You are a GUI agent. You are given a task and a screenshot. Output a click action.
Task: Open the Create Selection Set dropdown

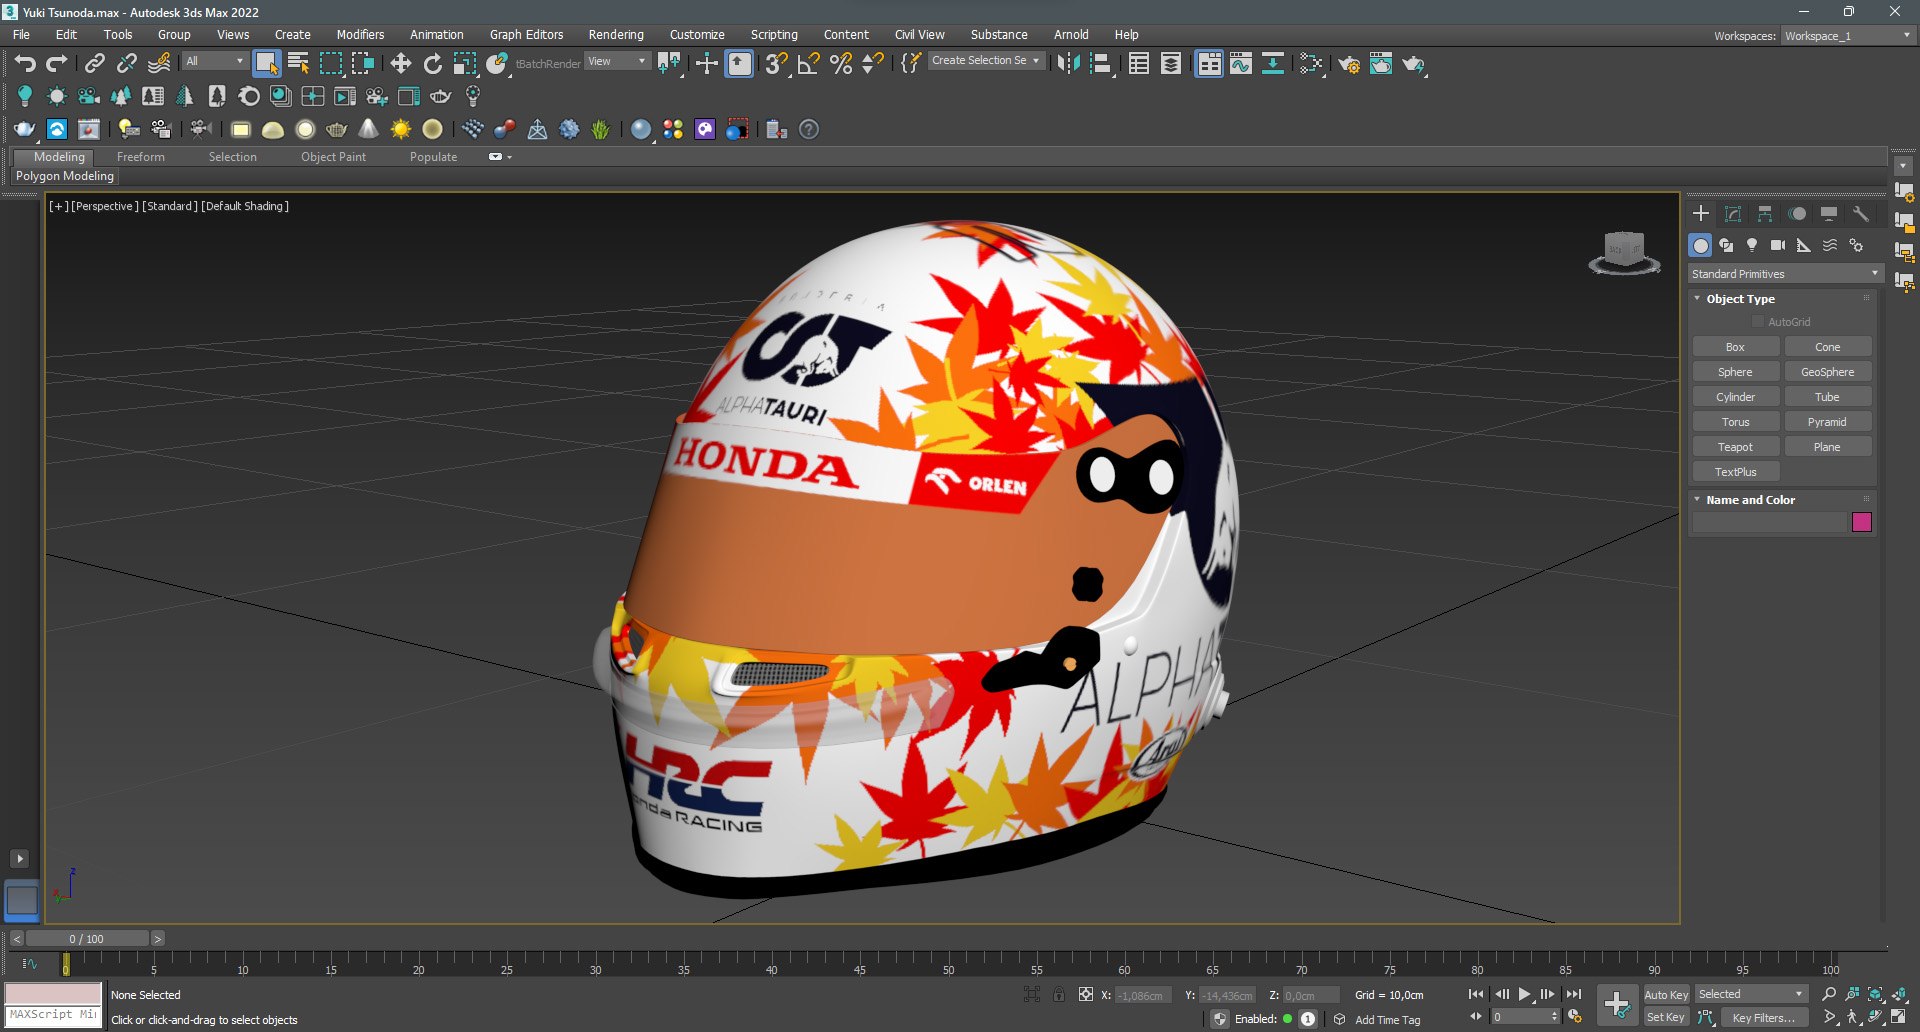click(986, 61)
